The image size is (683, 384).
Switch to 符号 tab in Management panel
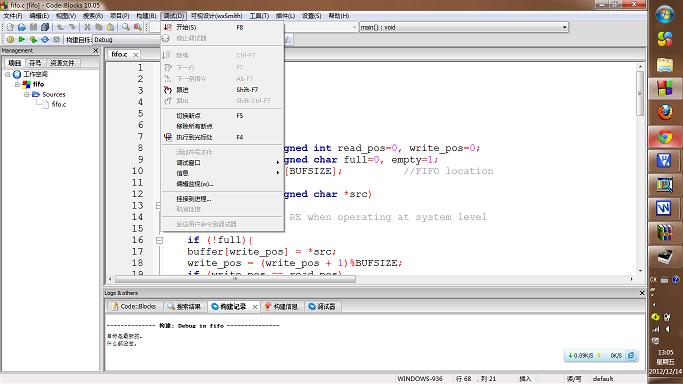pos(35,63)
